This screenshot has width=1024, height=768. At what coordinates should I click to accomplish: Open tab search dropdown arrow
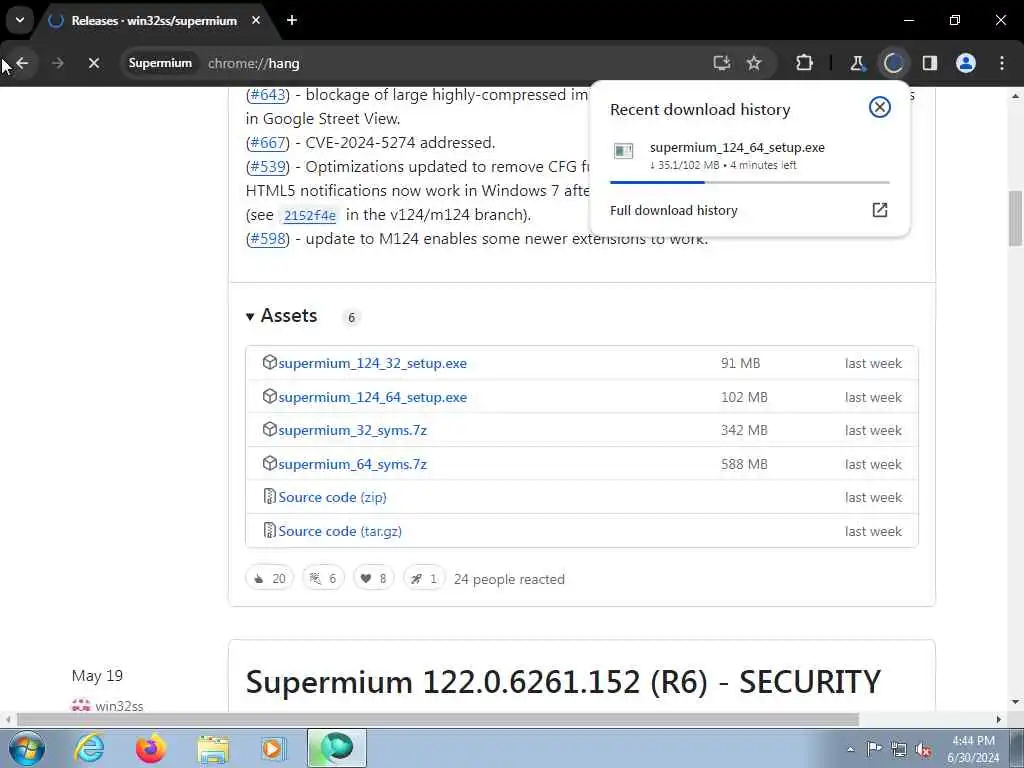(20, 20)
